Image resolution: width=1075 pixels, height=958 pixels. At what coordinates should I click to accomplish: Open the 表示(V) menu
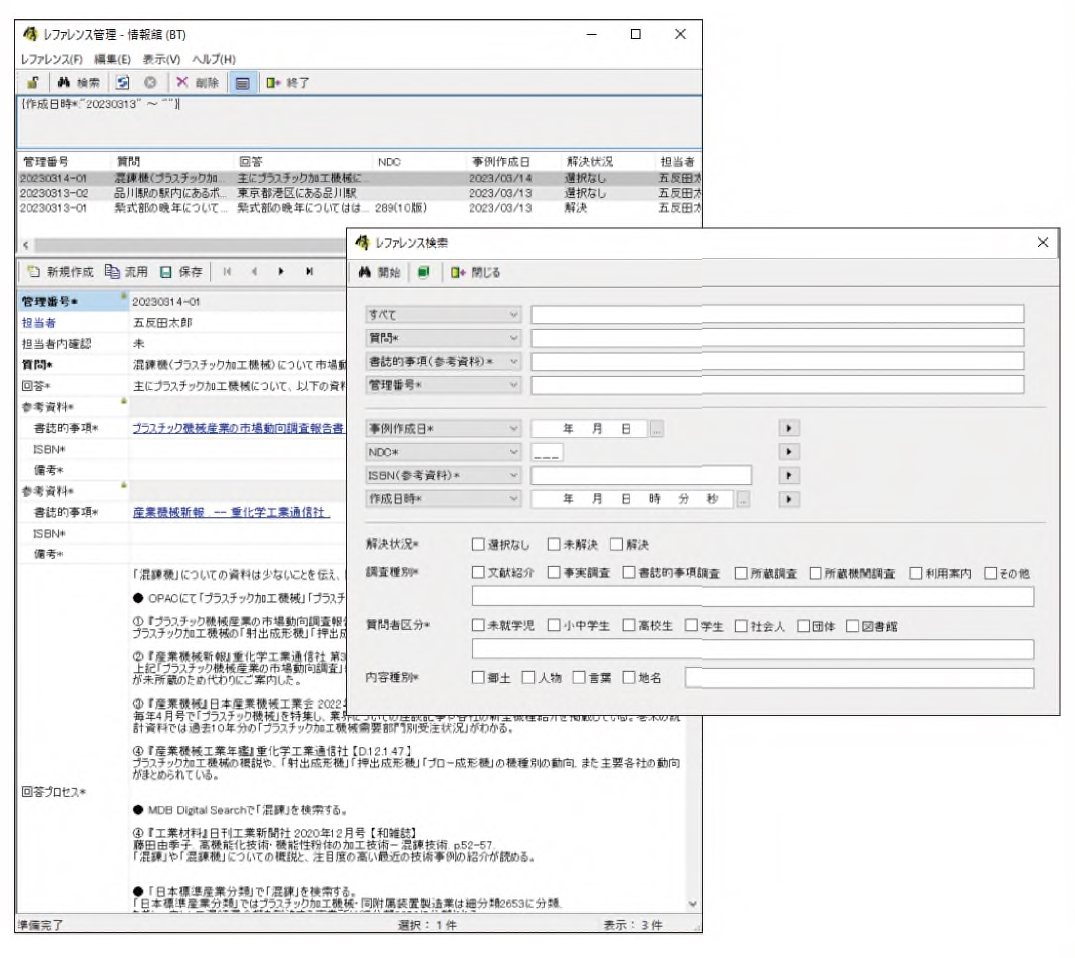161,59
